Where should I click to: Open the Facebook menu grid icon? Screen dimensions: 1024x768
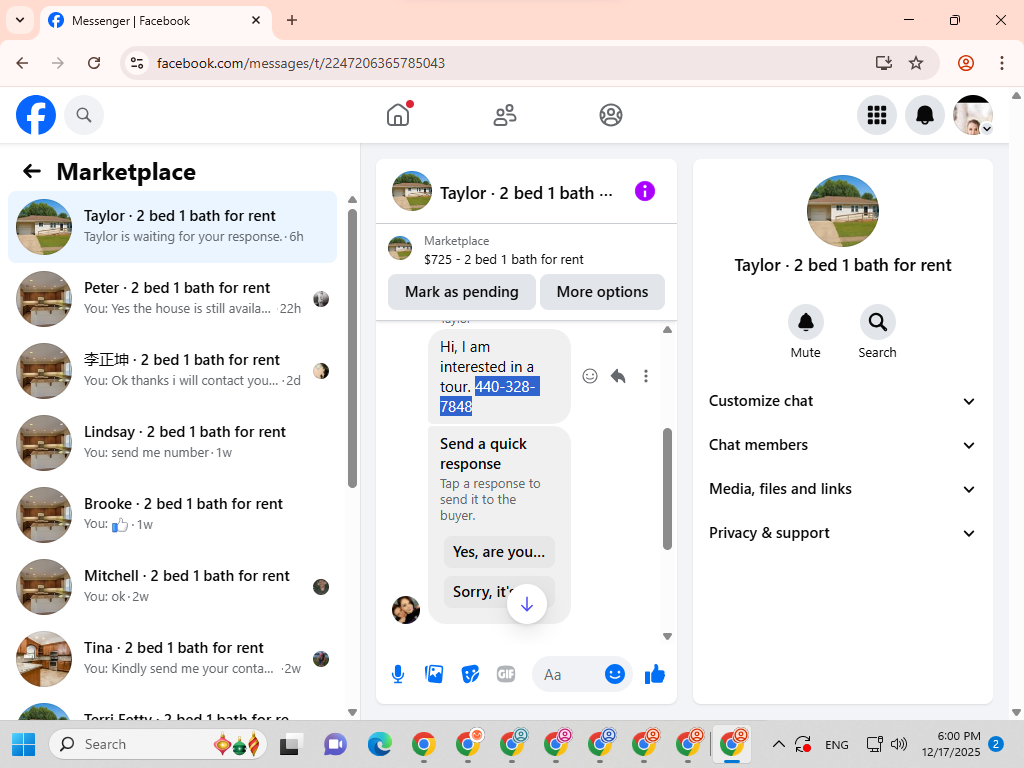(876, 115)
